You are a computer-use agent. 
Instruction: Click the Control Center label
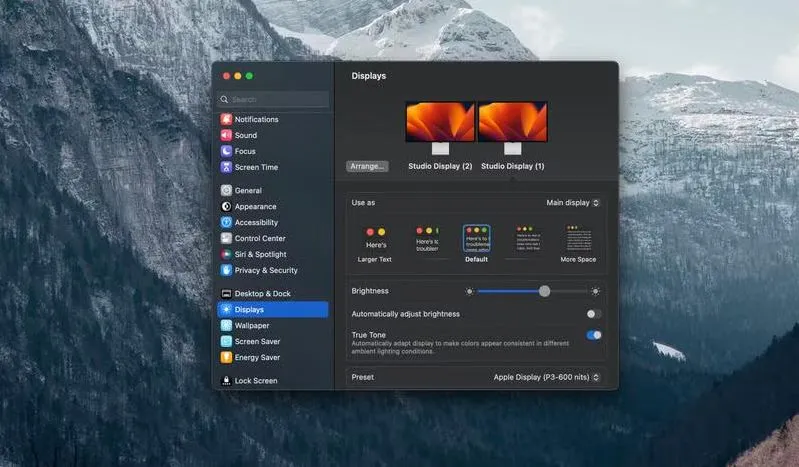(x=260, y=238)
